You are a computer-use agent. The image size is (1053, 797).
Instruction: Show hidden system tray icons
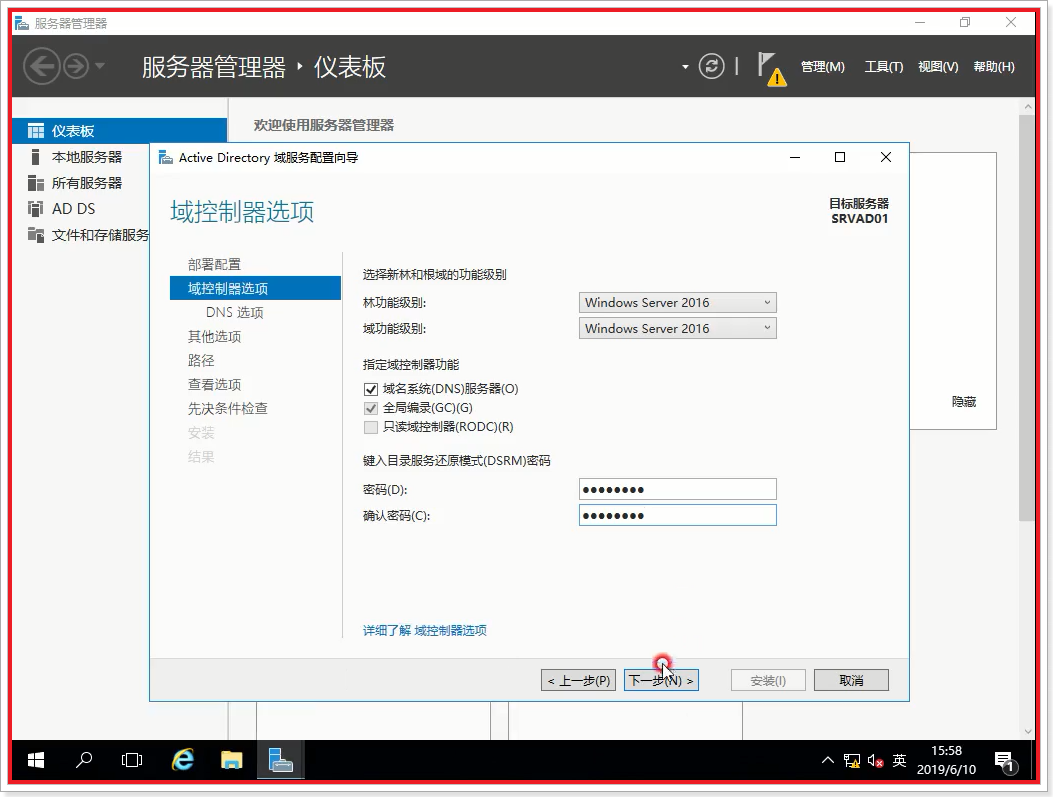click(828, 760)
